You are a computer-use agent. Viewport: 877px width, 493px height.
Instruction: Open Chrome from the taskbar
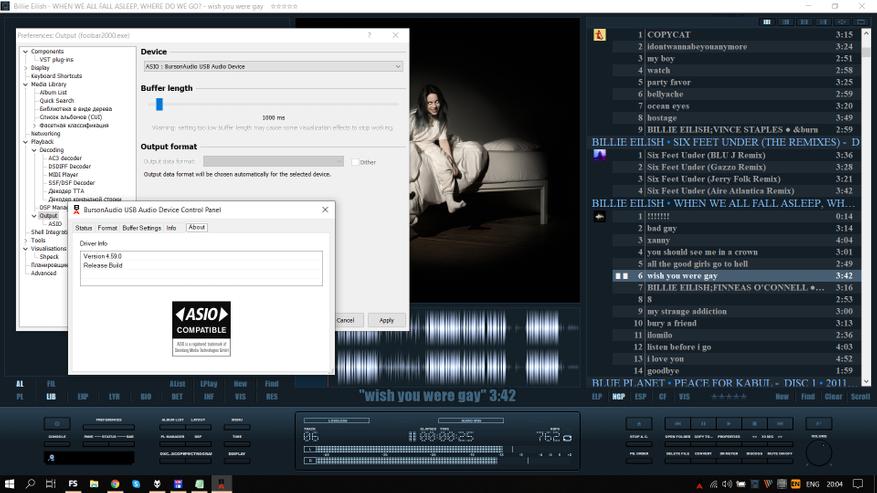click(x=115, y=484)
